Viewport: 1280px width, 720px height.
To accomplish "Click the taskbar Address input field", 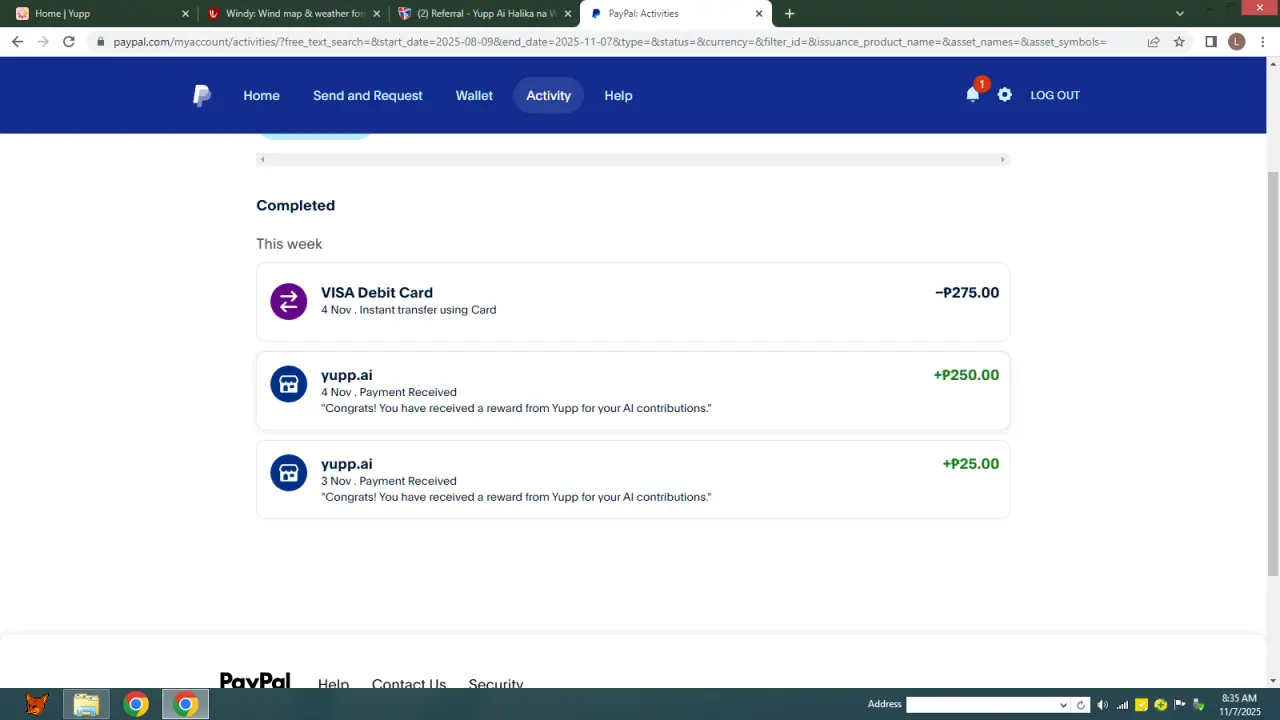I will (981, 705).
